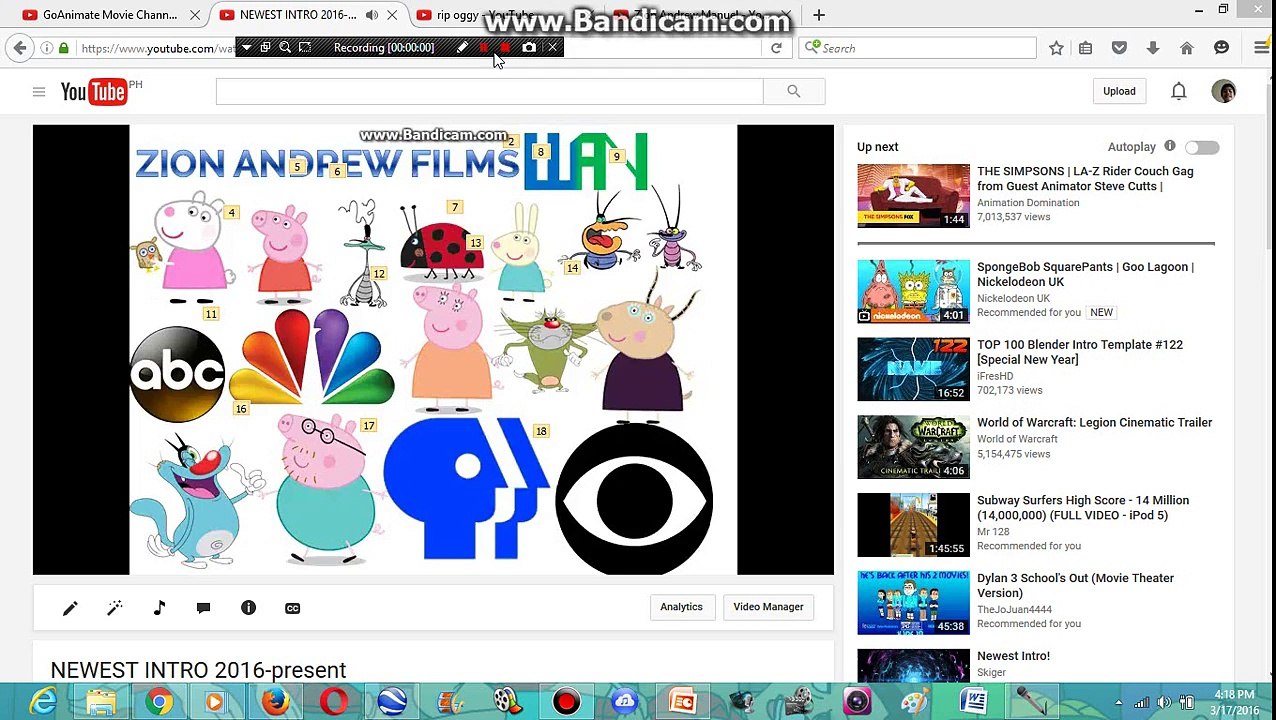Open the Subtitles CC tool
The image size is (1276, 720).
pyautogui.click(x=293, y=608)
